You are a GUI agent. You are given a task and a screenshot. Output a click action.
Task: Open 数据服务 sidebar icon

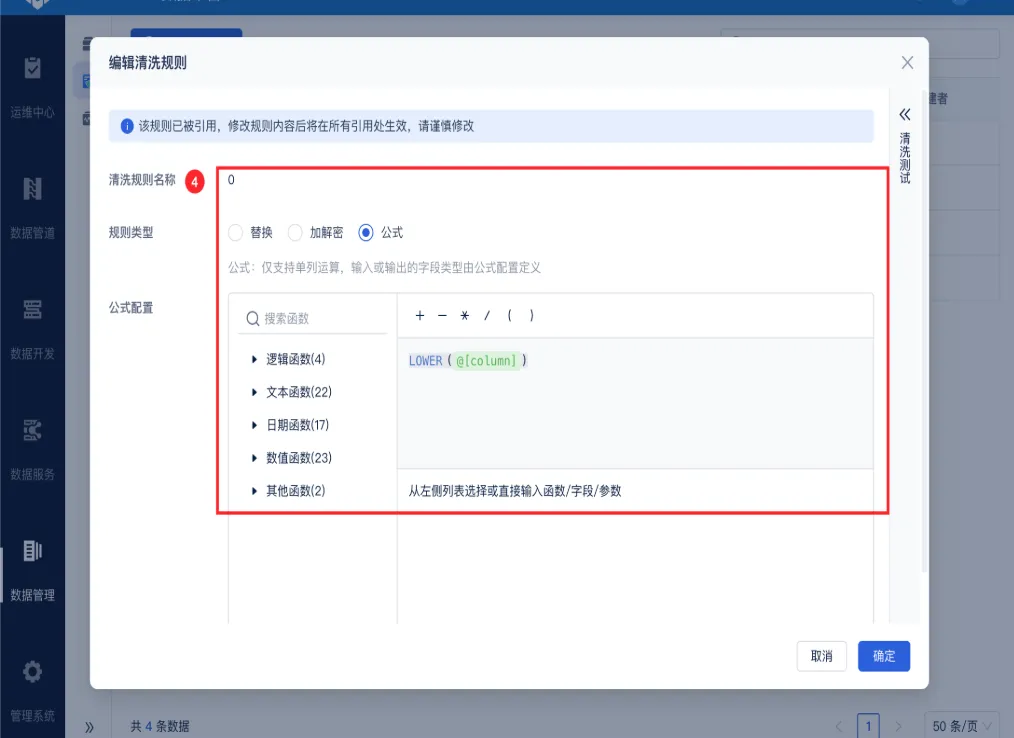(32, 430)
